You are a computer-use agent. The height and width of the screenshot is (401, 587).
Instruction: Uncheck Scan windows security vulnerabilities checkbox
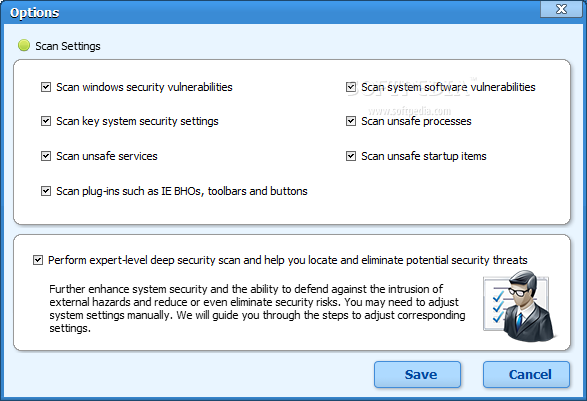(x=46, y=87)
